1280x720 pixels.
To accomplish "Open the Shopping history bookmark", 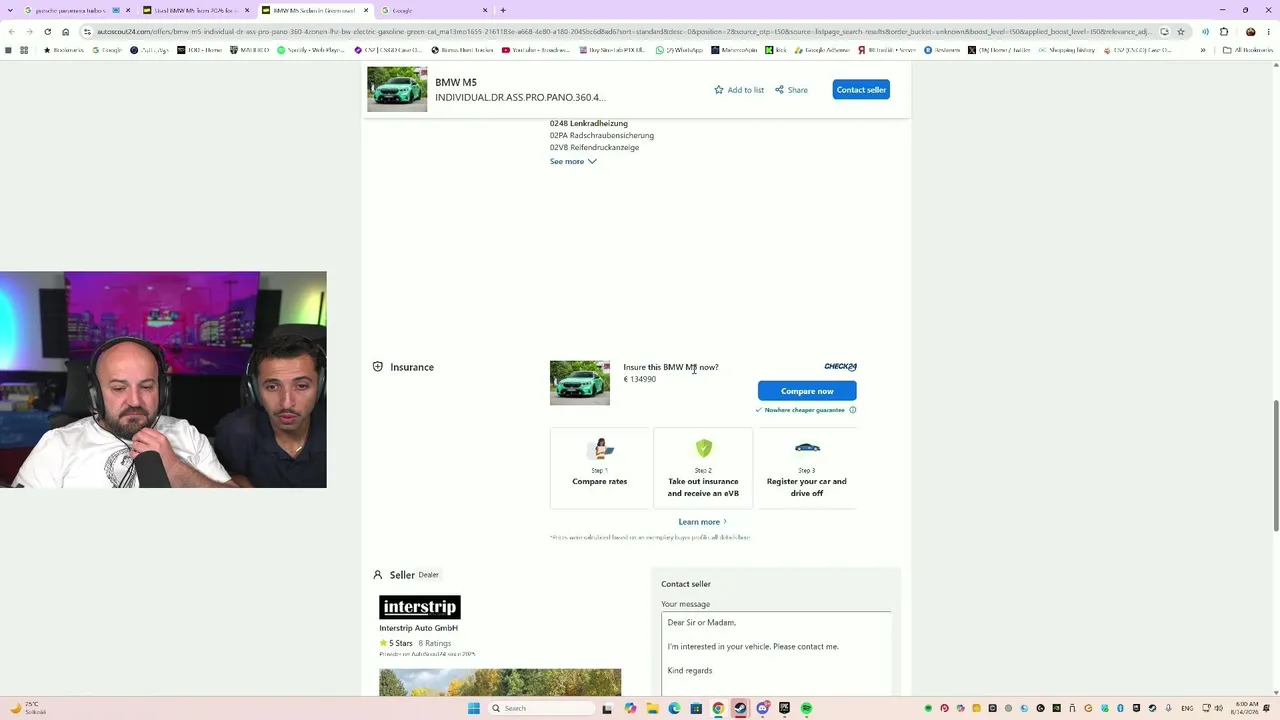I will point(1067,50).
